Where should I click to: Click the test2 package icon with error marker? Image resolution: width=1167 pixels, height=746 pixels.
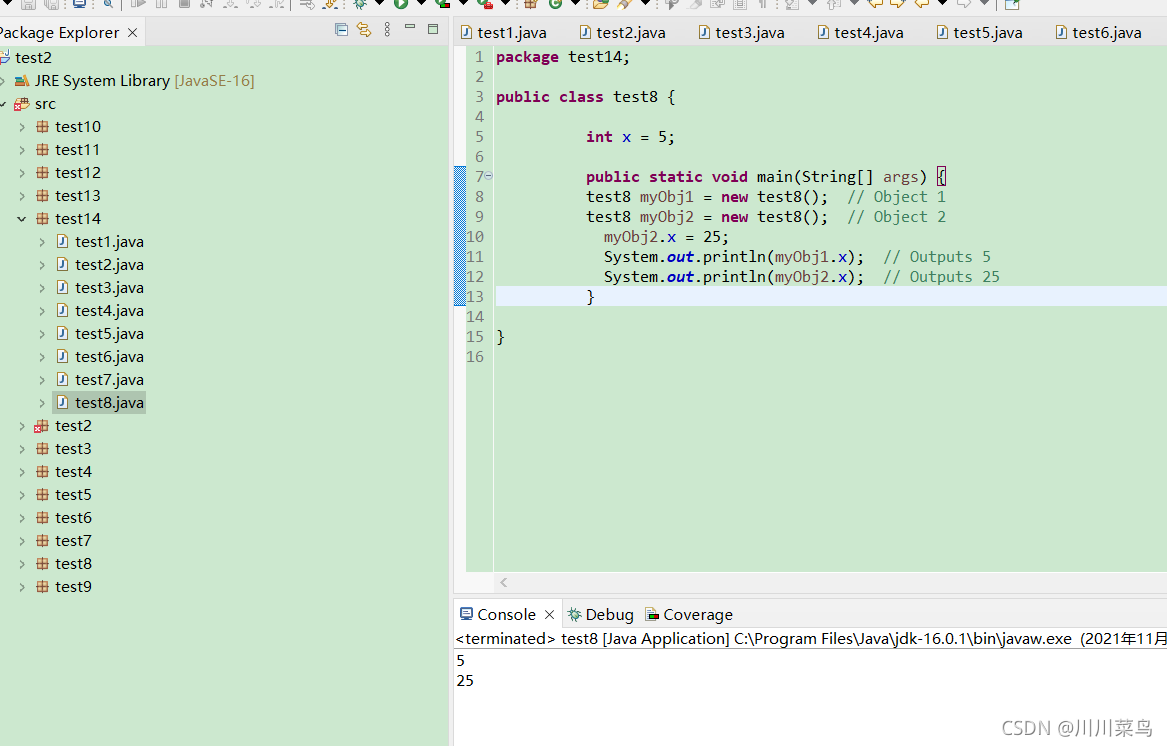42,426
